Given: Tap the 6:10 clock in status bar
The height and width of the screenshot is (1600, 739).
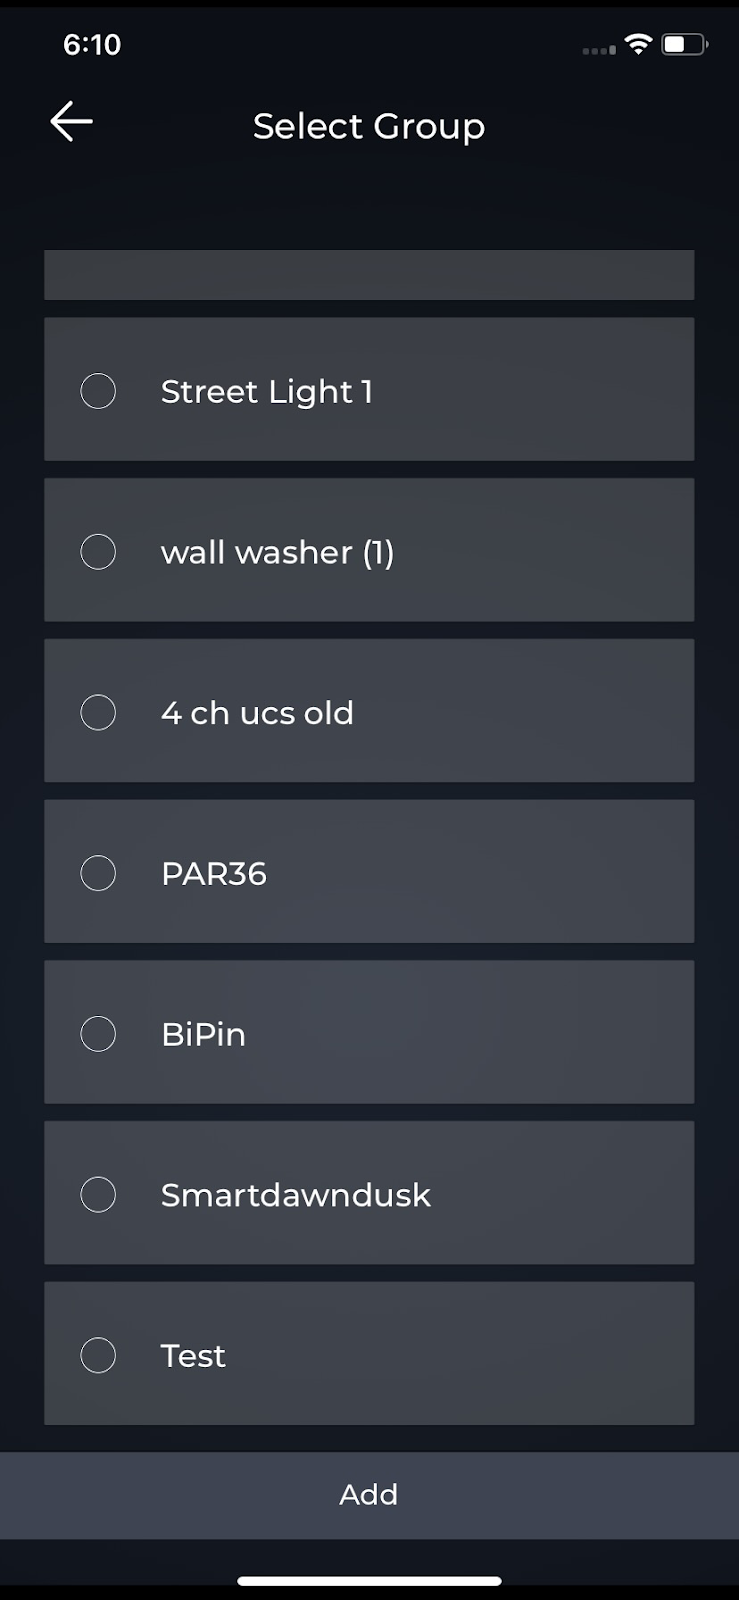Looking at the screenshot, I should coord(92,44).
